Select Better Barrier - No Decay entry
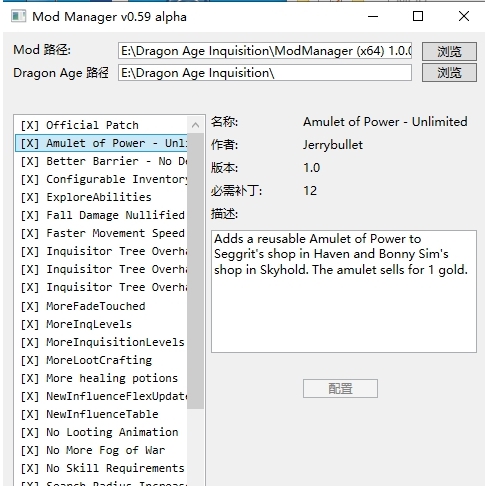This screenshot has height=486, width=485. pyautogui.click(x=102, y=161)
